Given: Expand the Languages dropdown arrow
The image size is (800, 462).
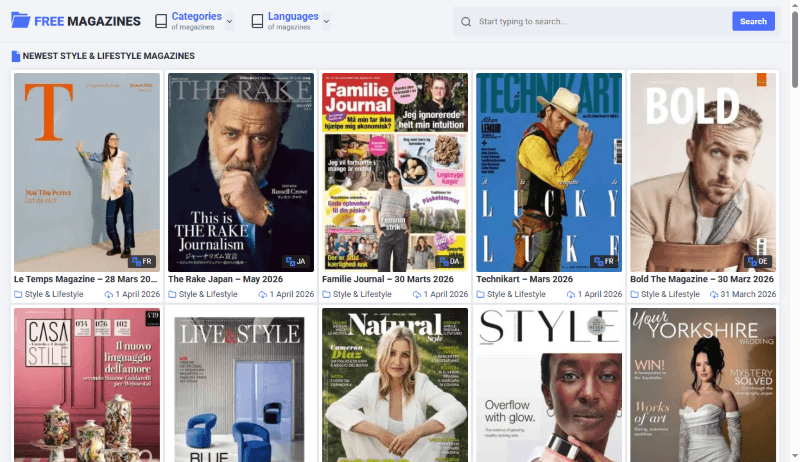Looking at the screenshot, I should [327, 21].
